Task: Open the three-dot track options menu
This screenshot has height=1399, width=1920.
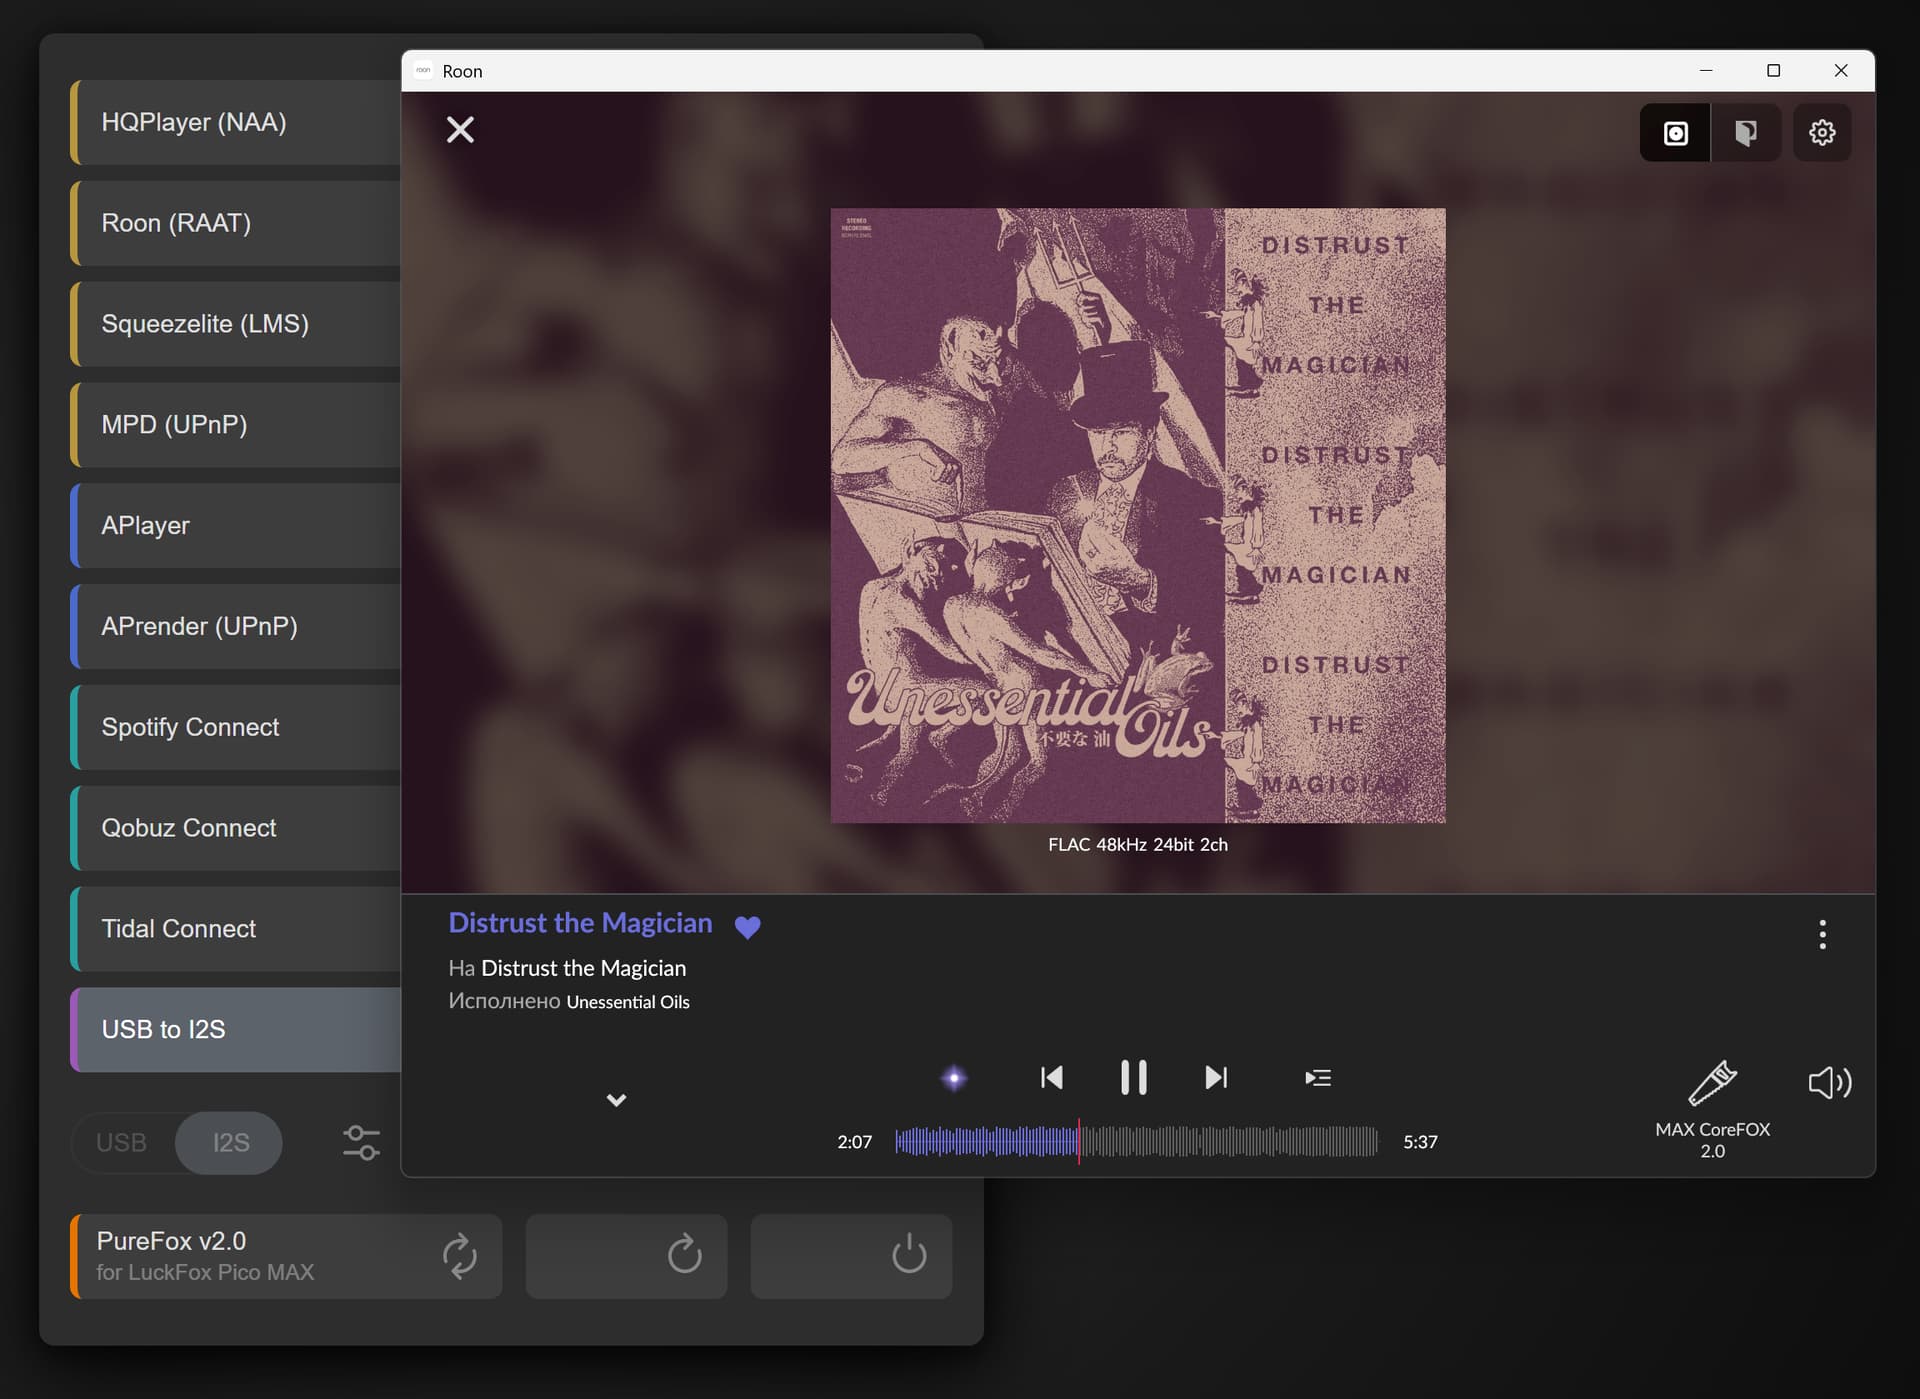Action: coord(1822,934)
